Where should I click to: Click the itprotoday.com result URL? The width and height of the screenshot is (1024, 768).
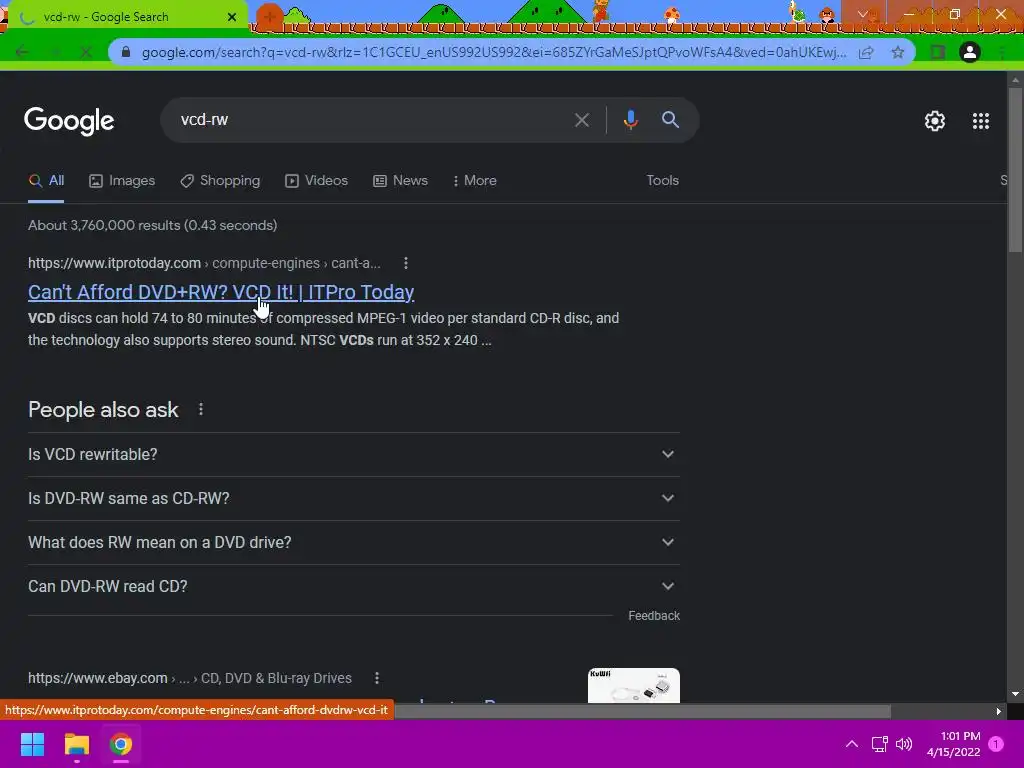pos(204,263)
